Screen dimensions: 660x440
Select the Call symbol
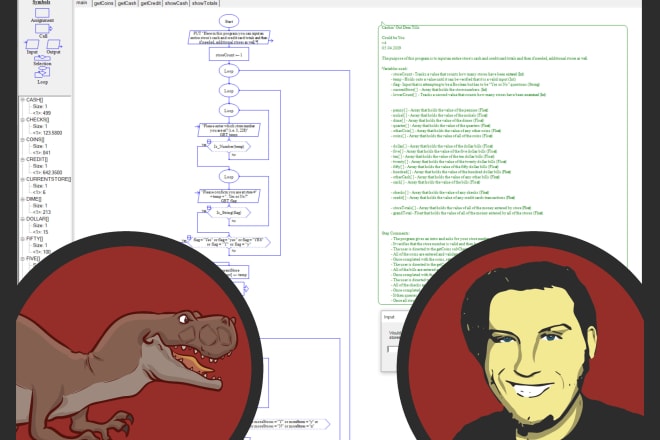pyautogui.click(x=43, y=29)
